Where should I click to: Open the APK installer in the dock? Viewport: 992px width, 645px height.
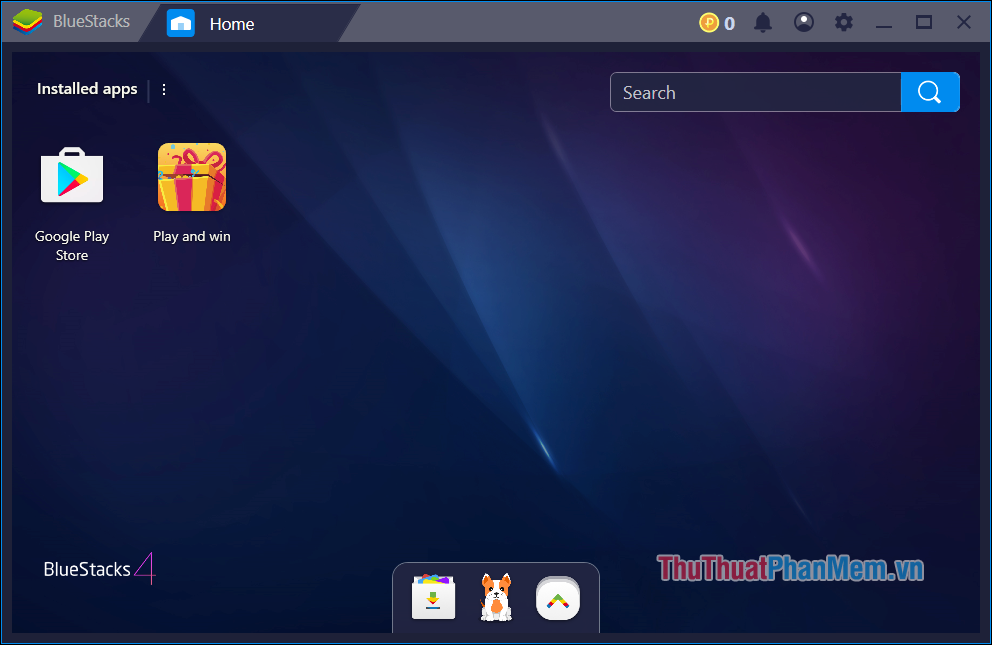[433, 598]
